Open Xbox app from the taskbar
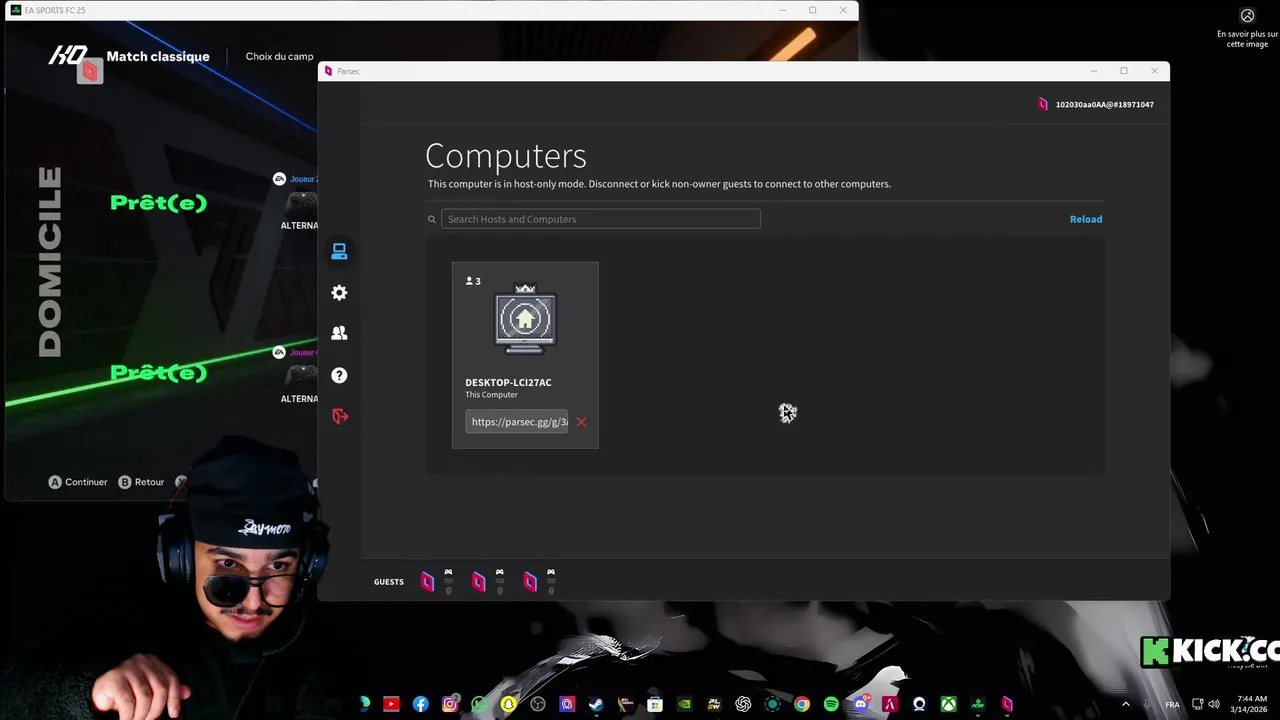The width and height of the screenshot is (1280, 720). click(x=949, y=704)
